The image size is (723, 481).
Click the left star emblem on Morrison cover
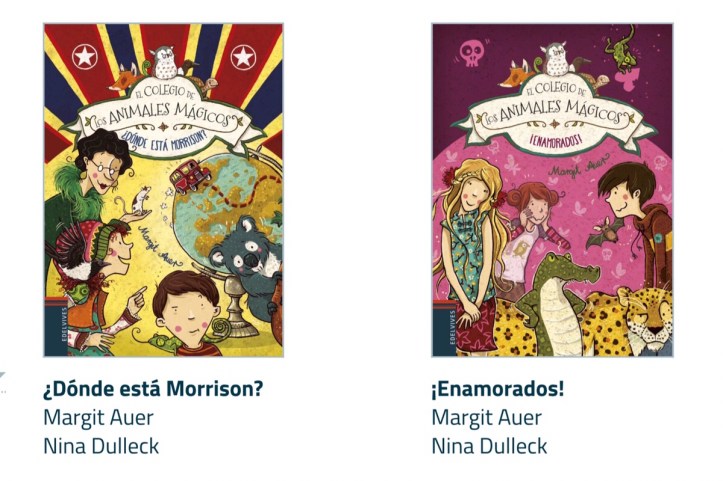point(85,56)
